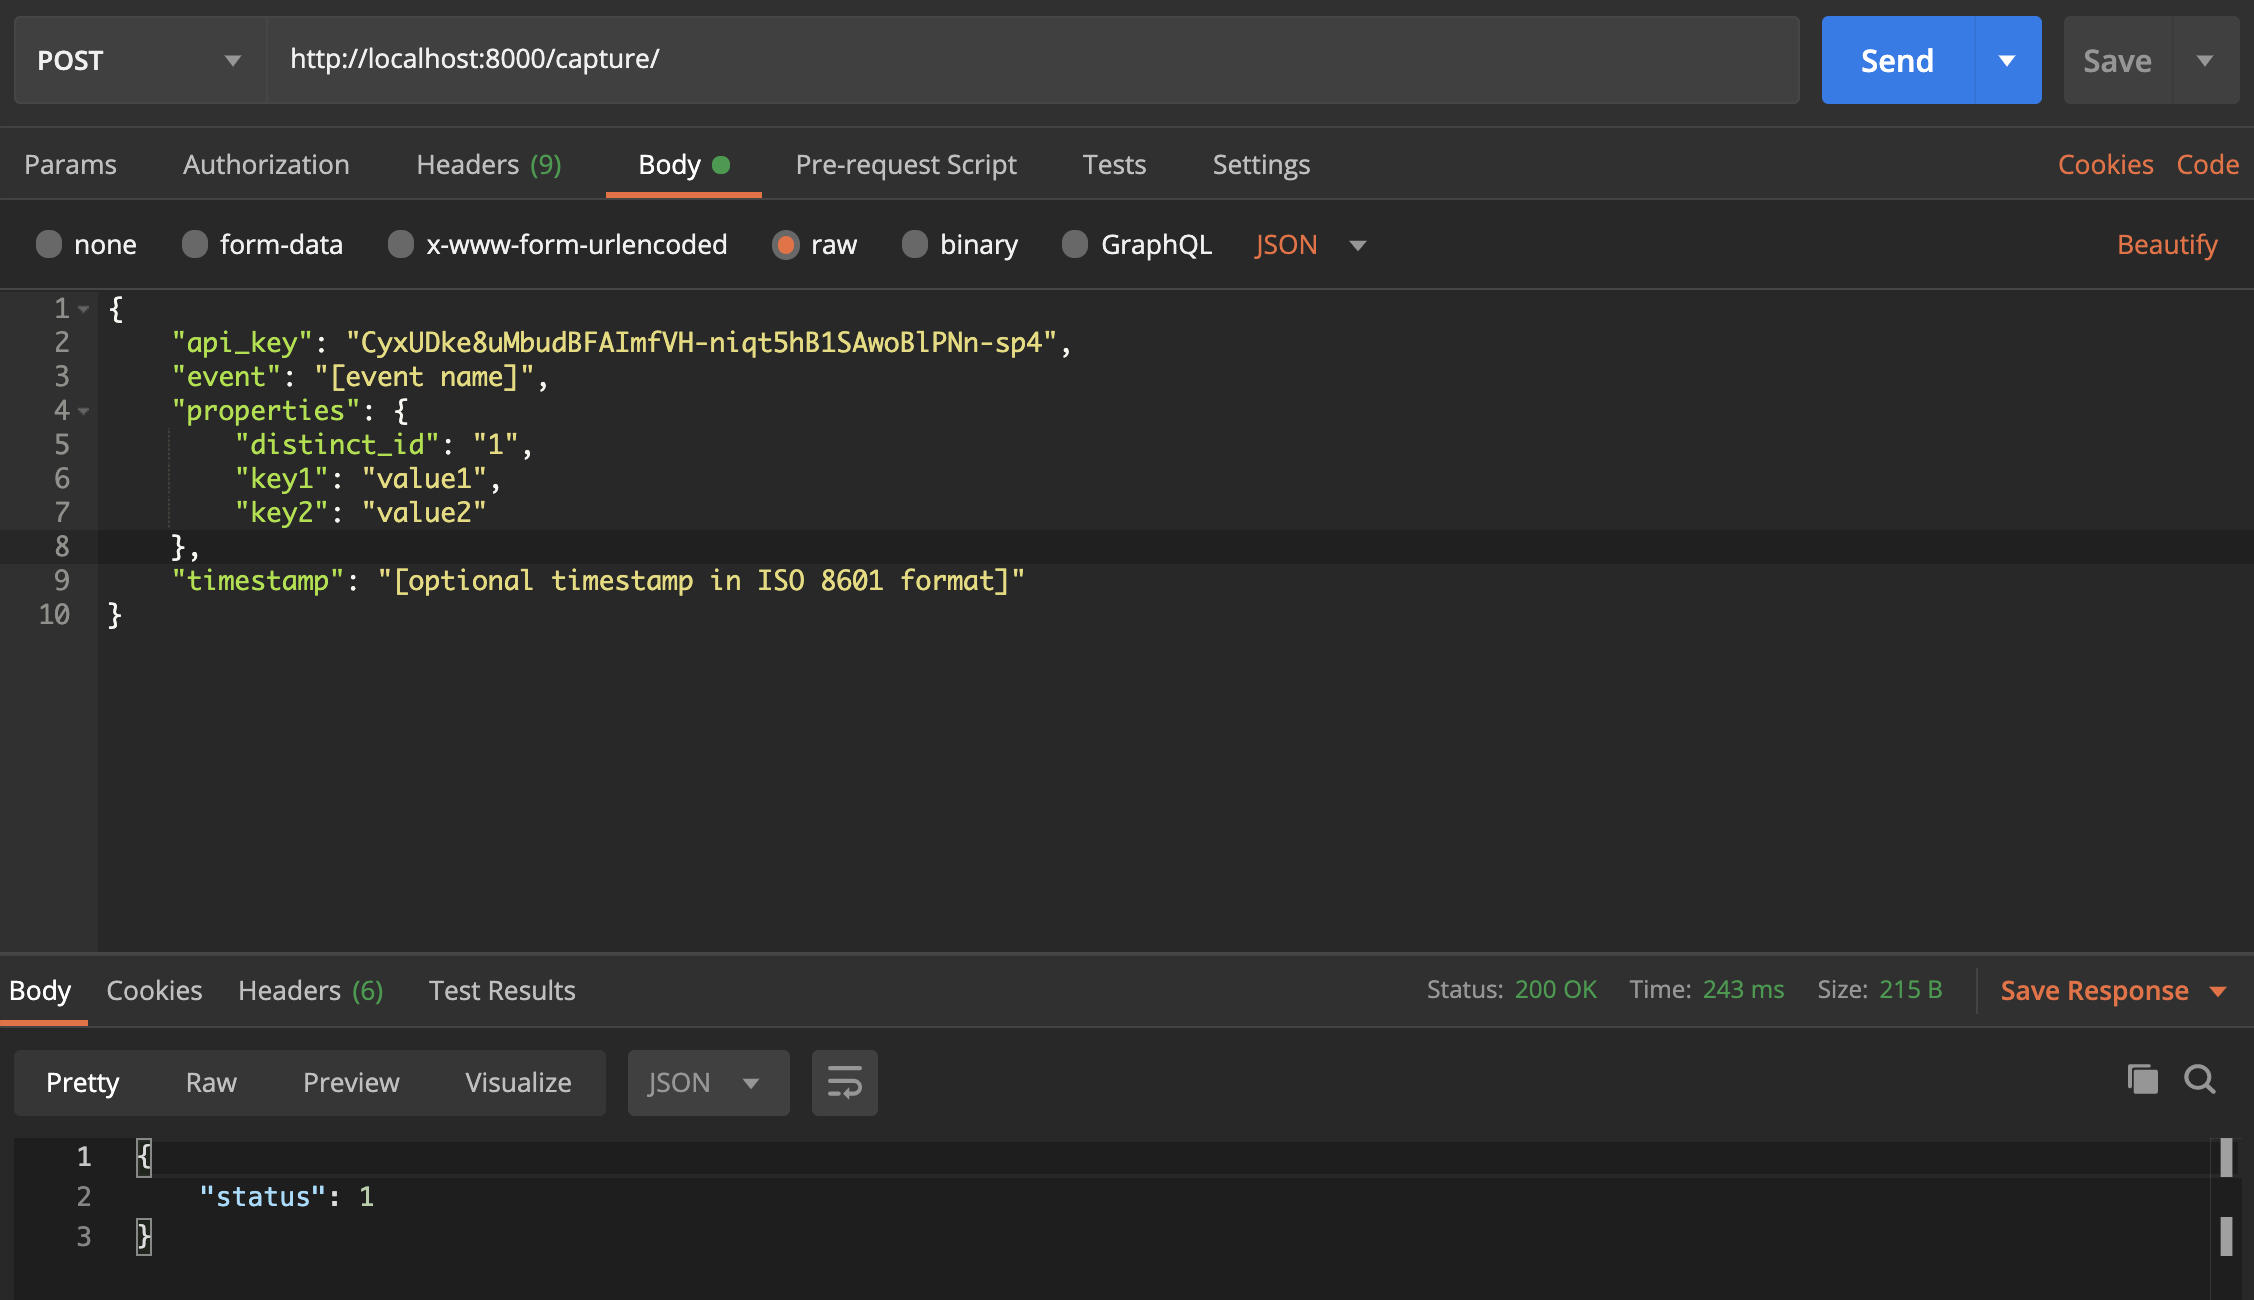The height and width of the screenshot is (1300, 2254).
Task: Select the none body radio button
Action: pyautogui.click(x=49, y=244)
